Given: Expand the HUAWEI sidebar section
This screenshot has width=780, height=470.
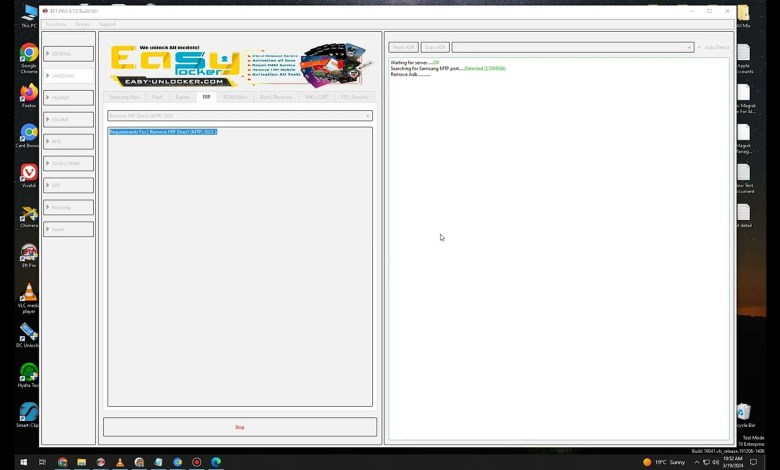Looking at the screenshot, I should [68, 98].
